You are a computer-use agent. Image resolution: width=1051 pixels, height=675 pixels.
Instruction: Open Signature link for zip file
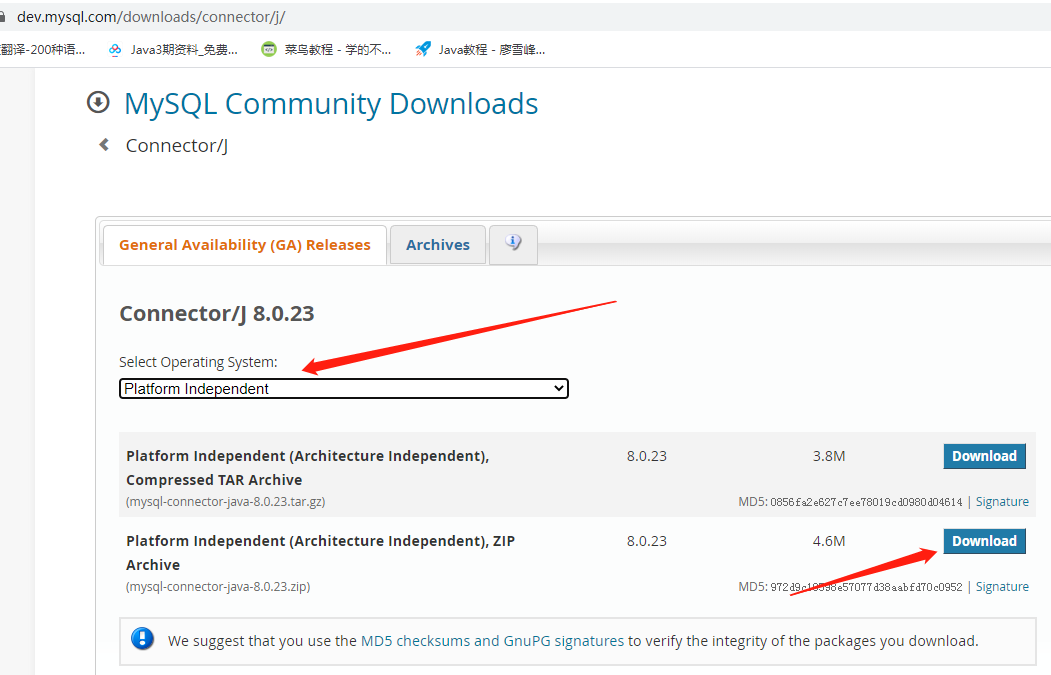[1002, 587]
